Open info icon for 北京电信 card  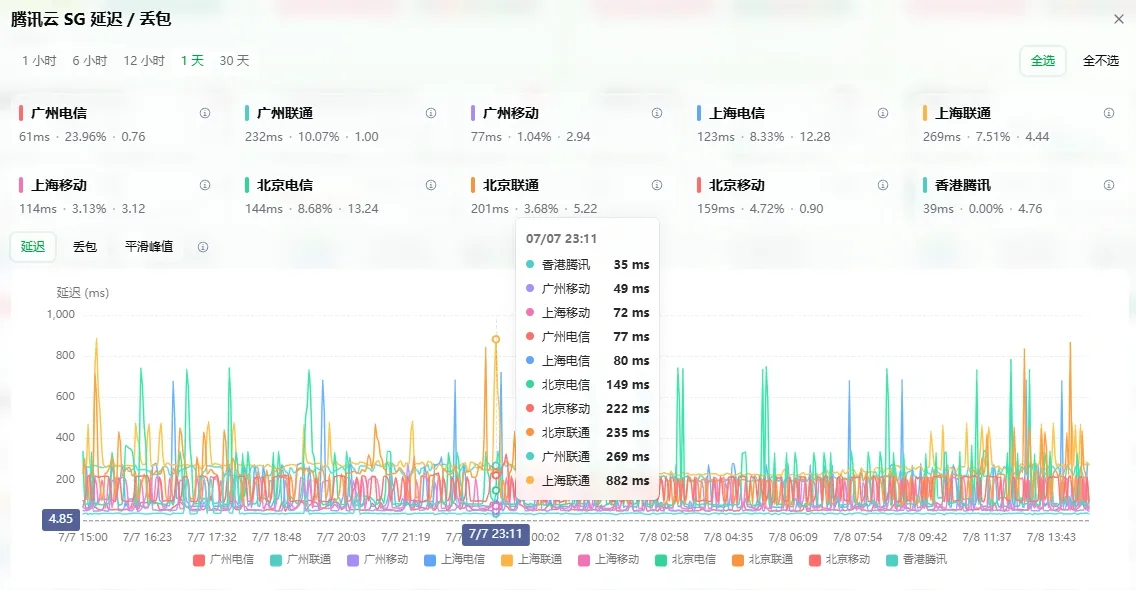(431, 186)
